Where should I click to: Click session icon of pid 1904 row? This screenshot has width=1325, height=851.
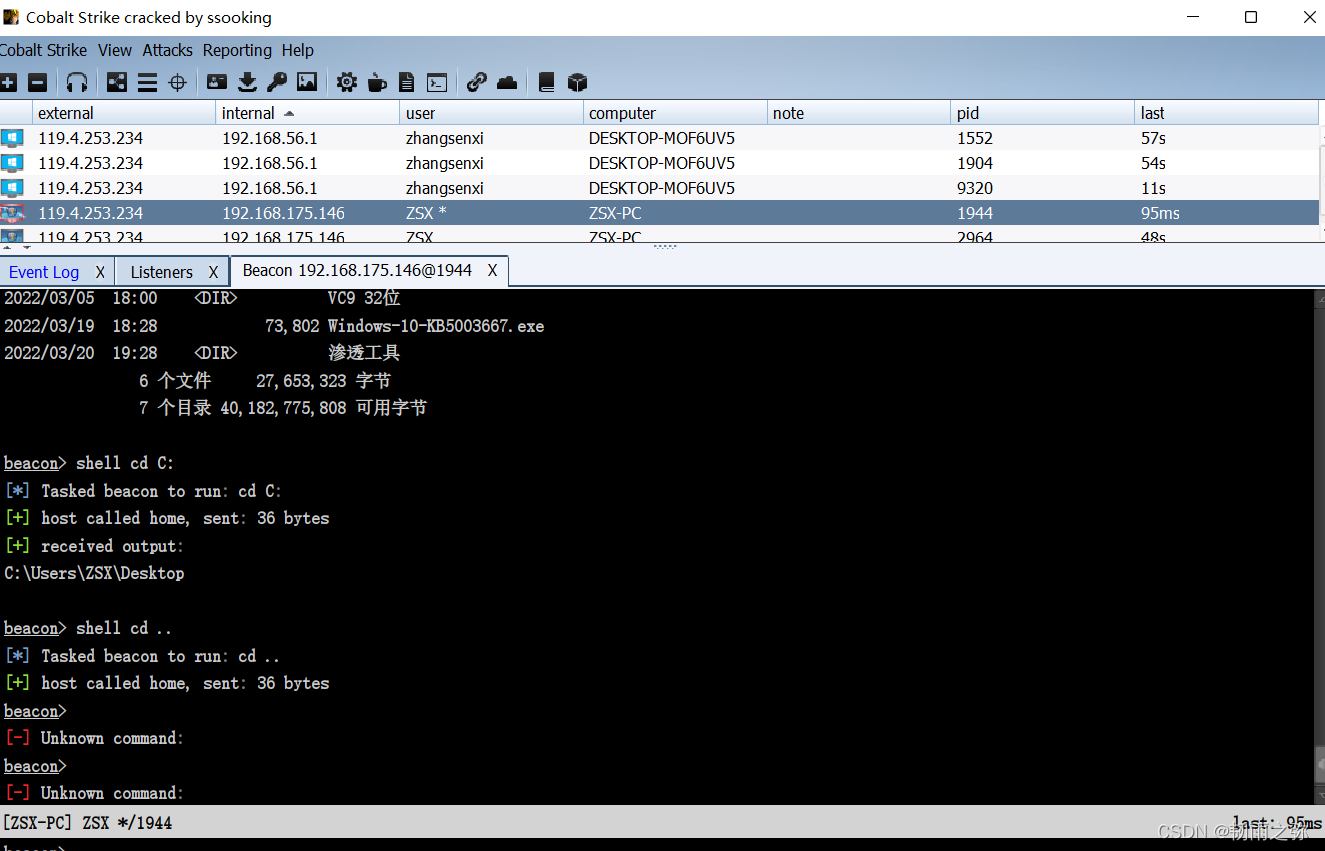(12, 163)
